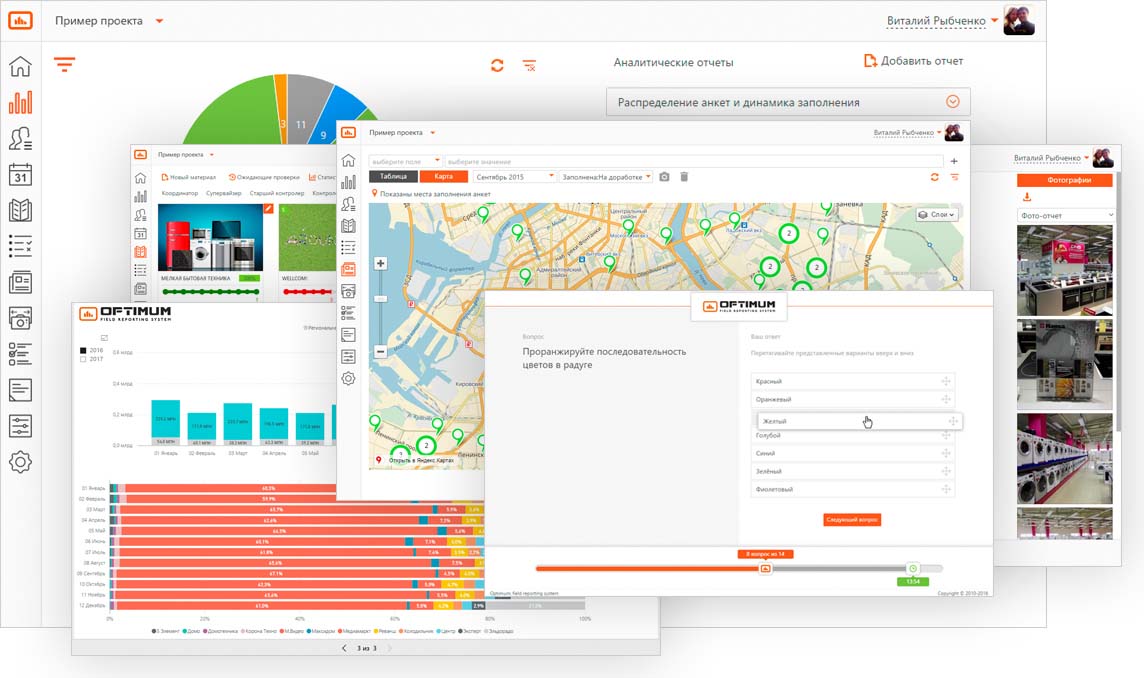Open the sliders icon in the main sidebar

pyautogui.click(x=20, y=425)
